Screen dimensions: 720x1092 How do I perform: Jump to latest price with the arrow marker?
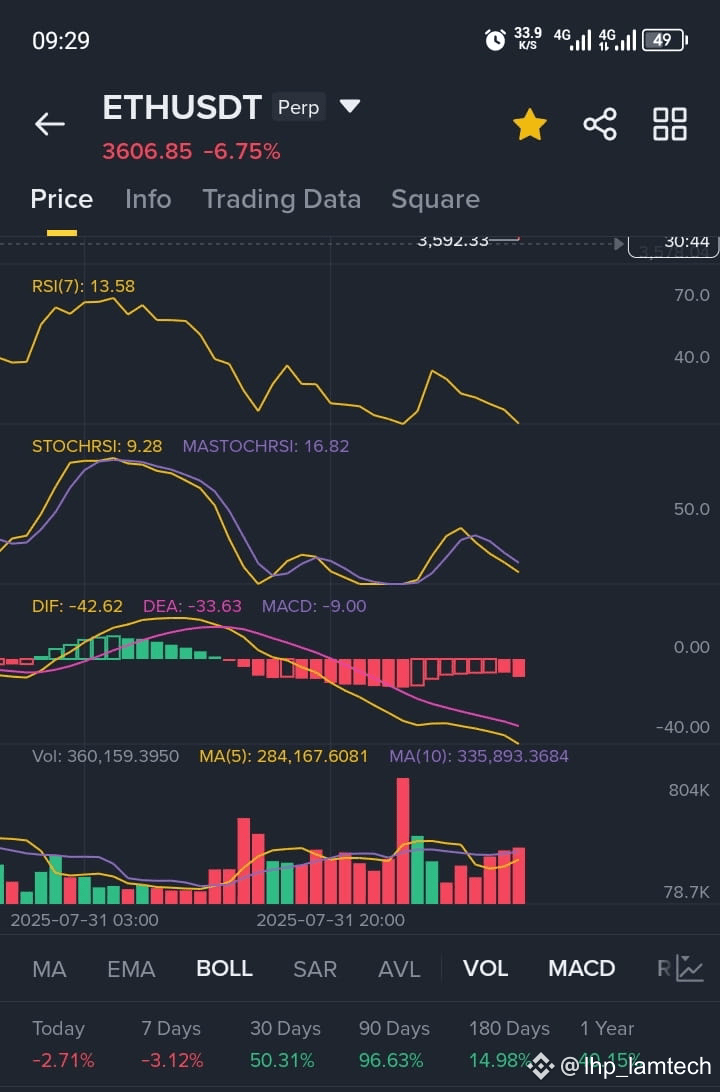618,244
